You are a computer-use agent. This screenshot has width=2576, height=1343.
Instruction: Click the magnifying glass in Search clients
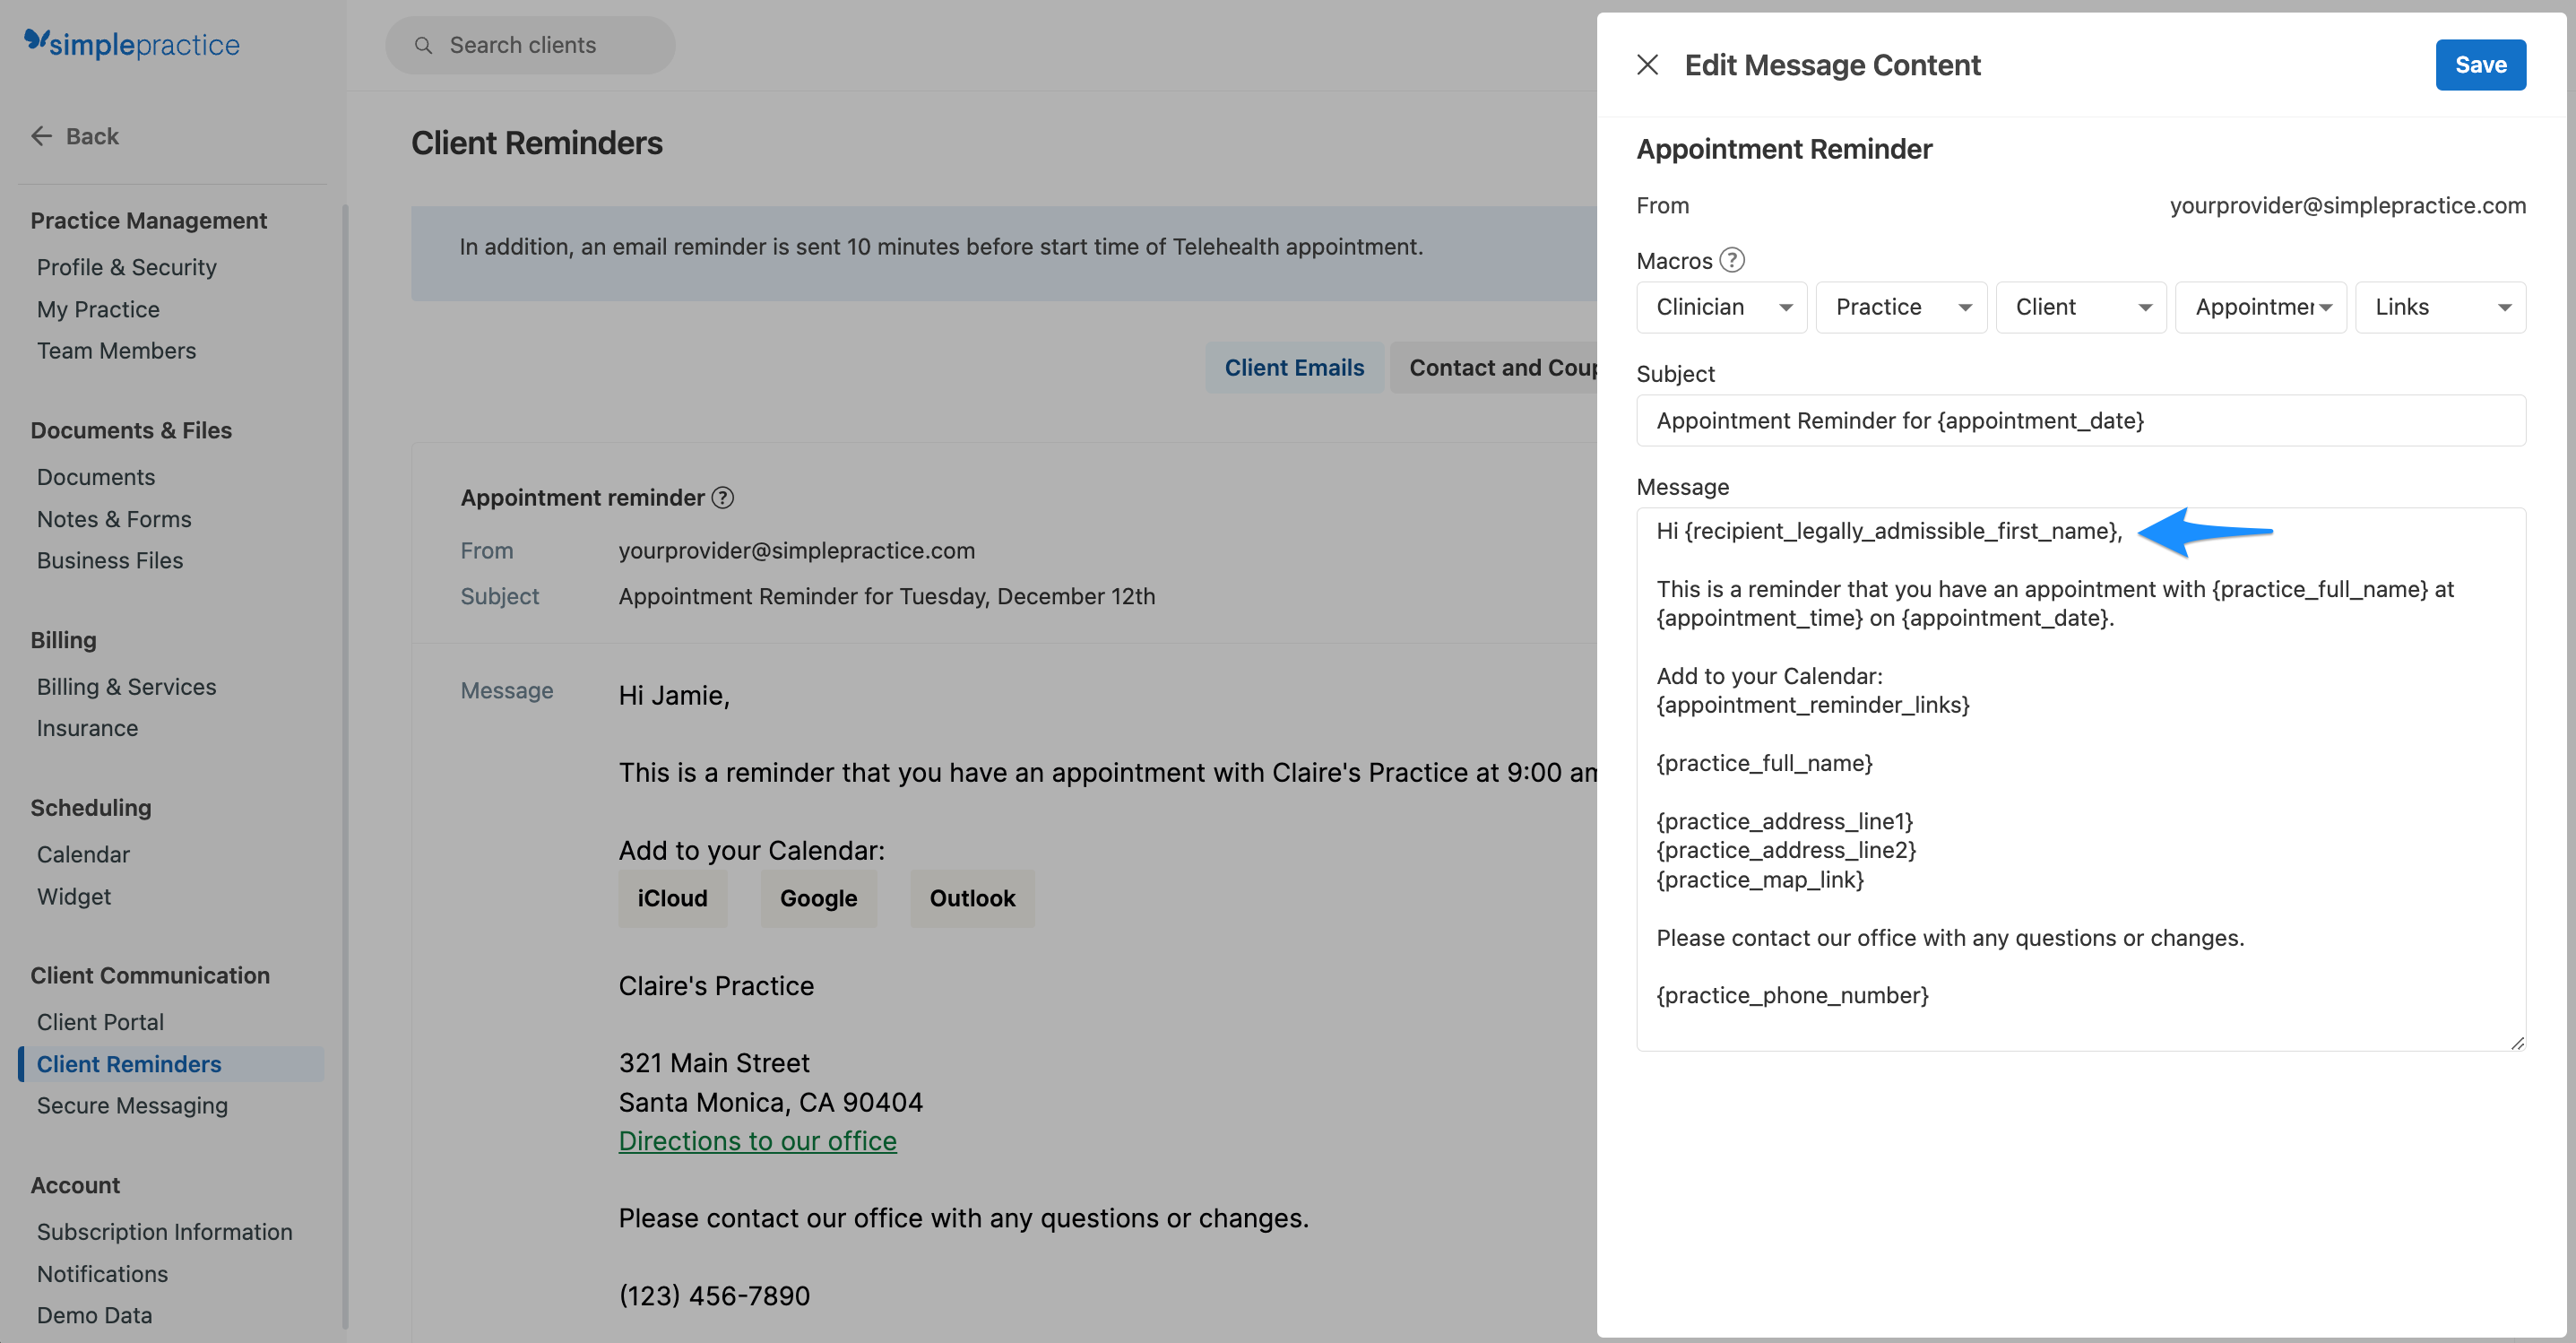point(424,45)
